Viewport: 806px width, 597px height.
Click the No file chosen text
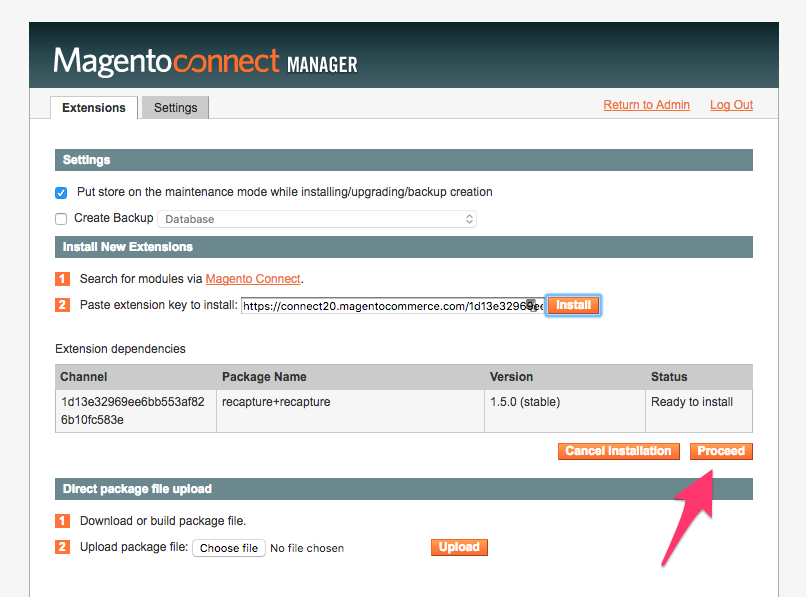click(307, 548)
